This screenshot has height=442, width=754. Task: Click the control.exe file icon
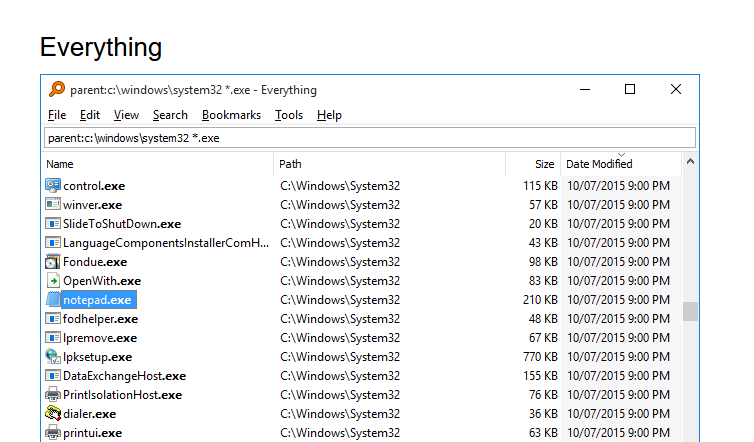click(53, 186)
